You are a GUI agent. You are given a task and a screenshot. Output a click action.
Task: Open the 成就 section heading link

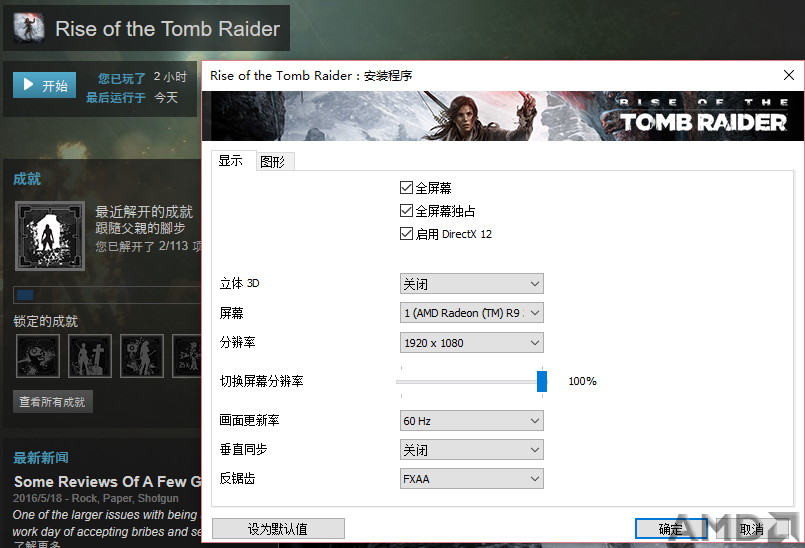click(x=27, y=179)
